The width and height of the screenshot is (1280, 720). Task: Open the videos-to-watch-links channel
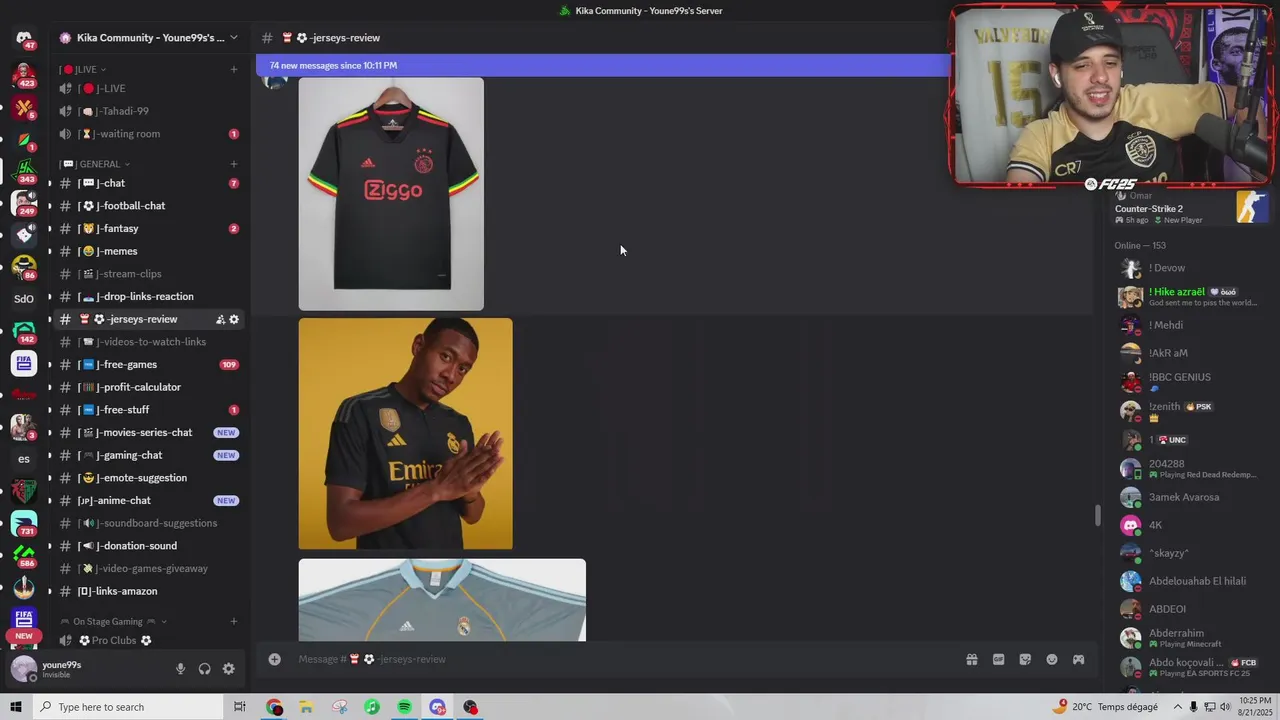[x=148, y=342]
